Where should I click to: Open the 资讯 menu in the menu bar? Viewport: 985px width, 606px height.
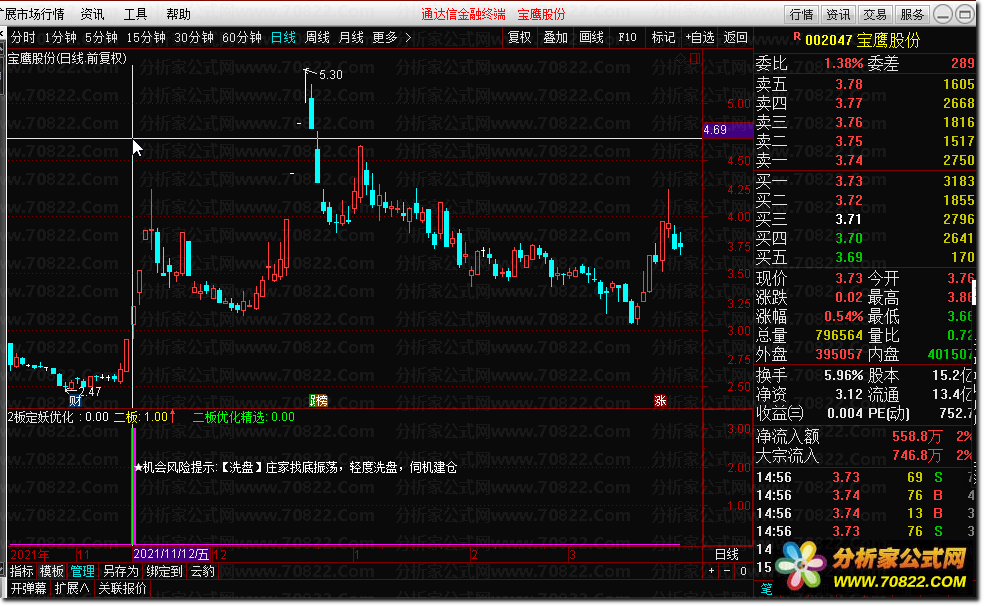click(x=92, y=14)
